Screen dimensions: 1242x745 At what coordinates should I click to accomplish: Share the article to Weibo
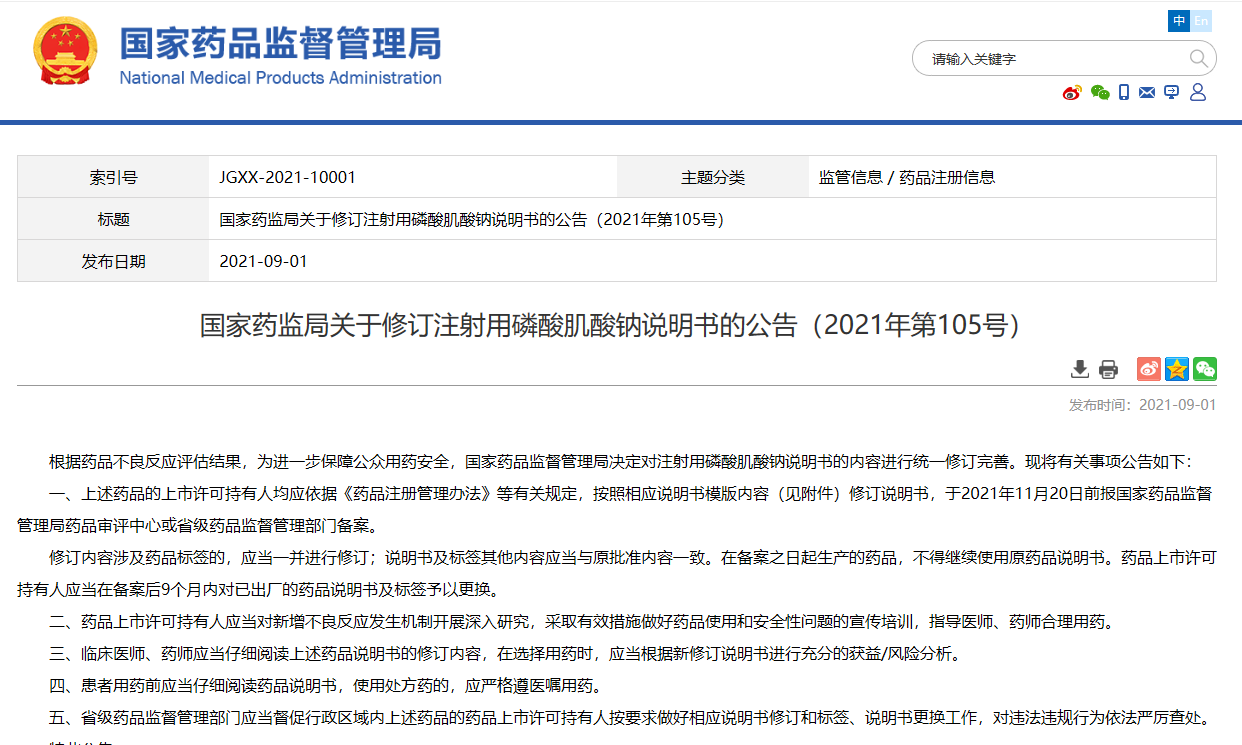[1149, 369]
